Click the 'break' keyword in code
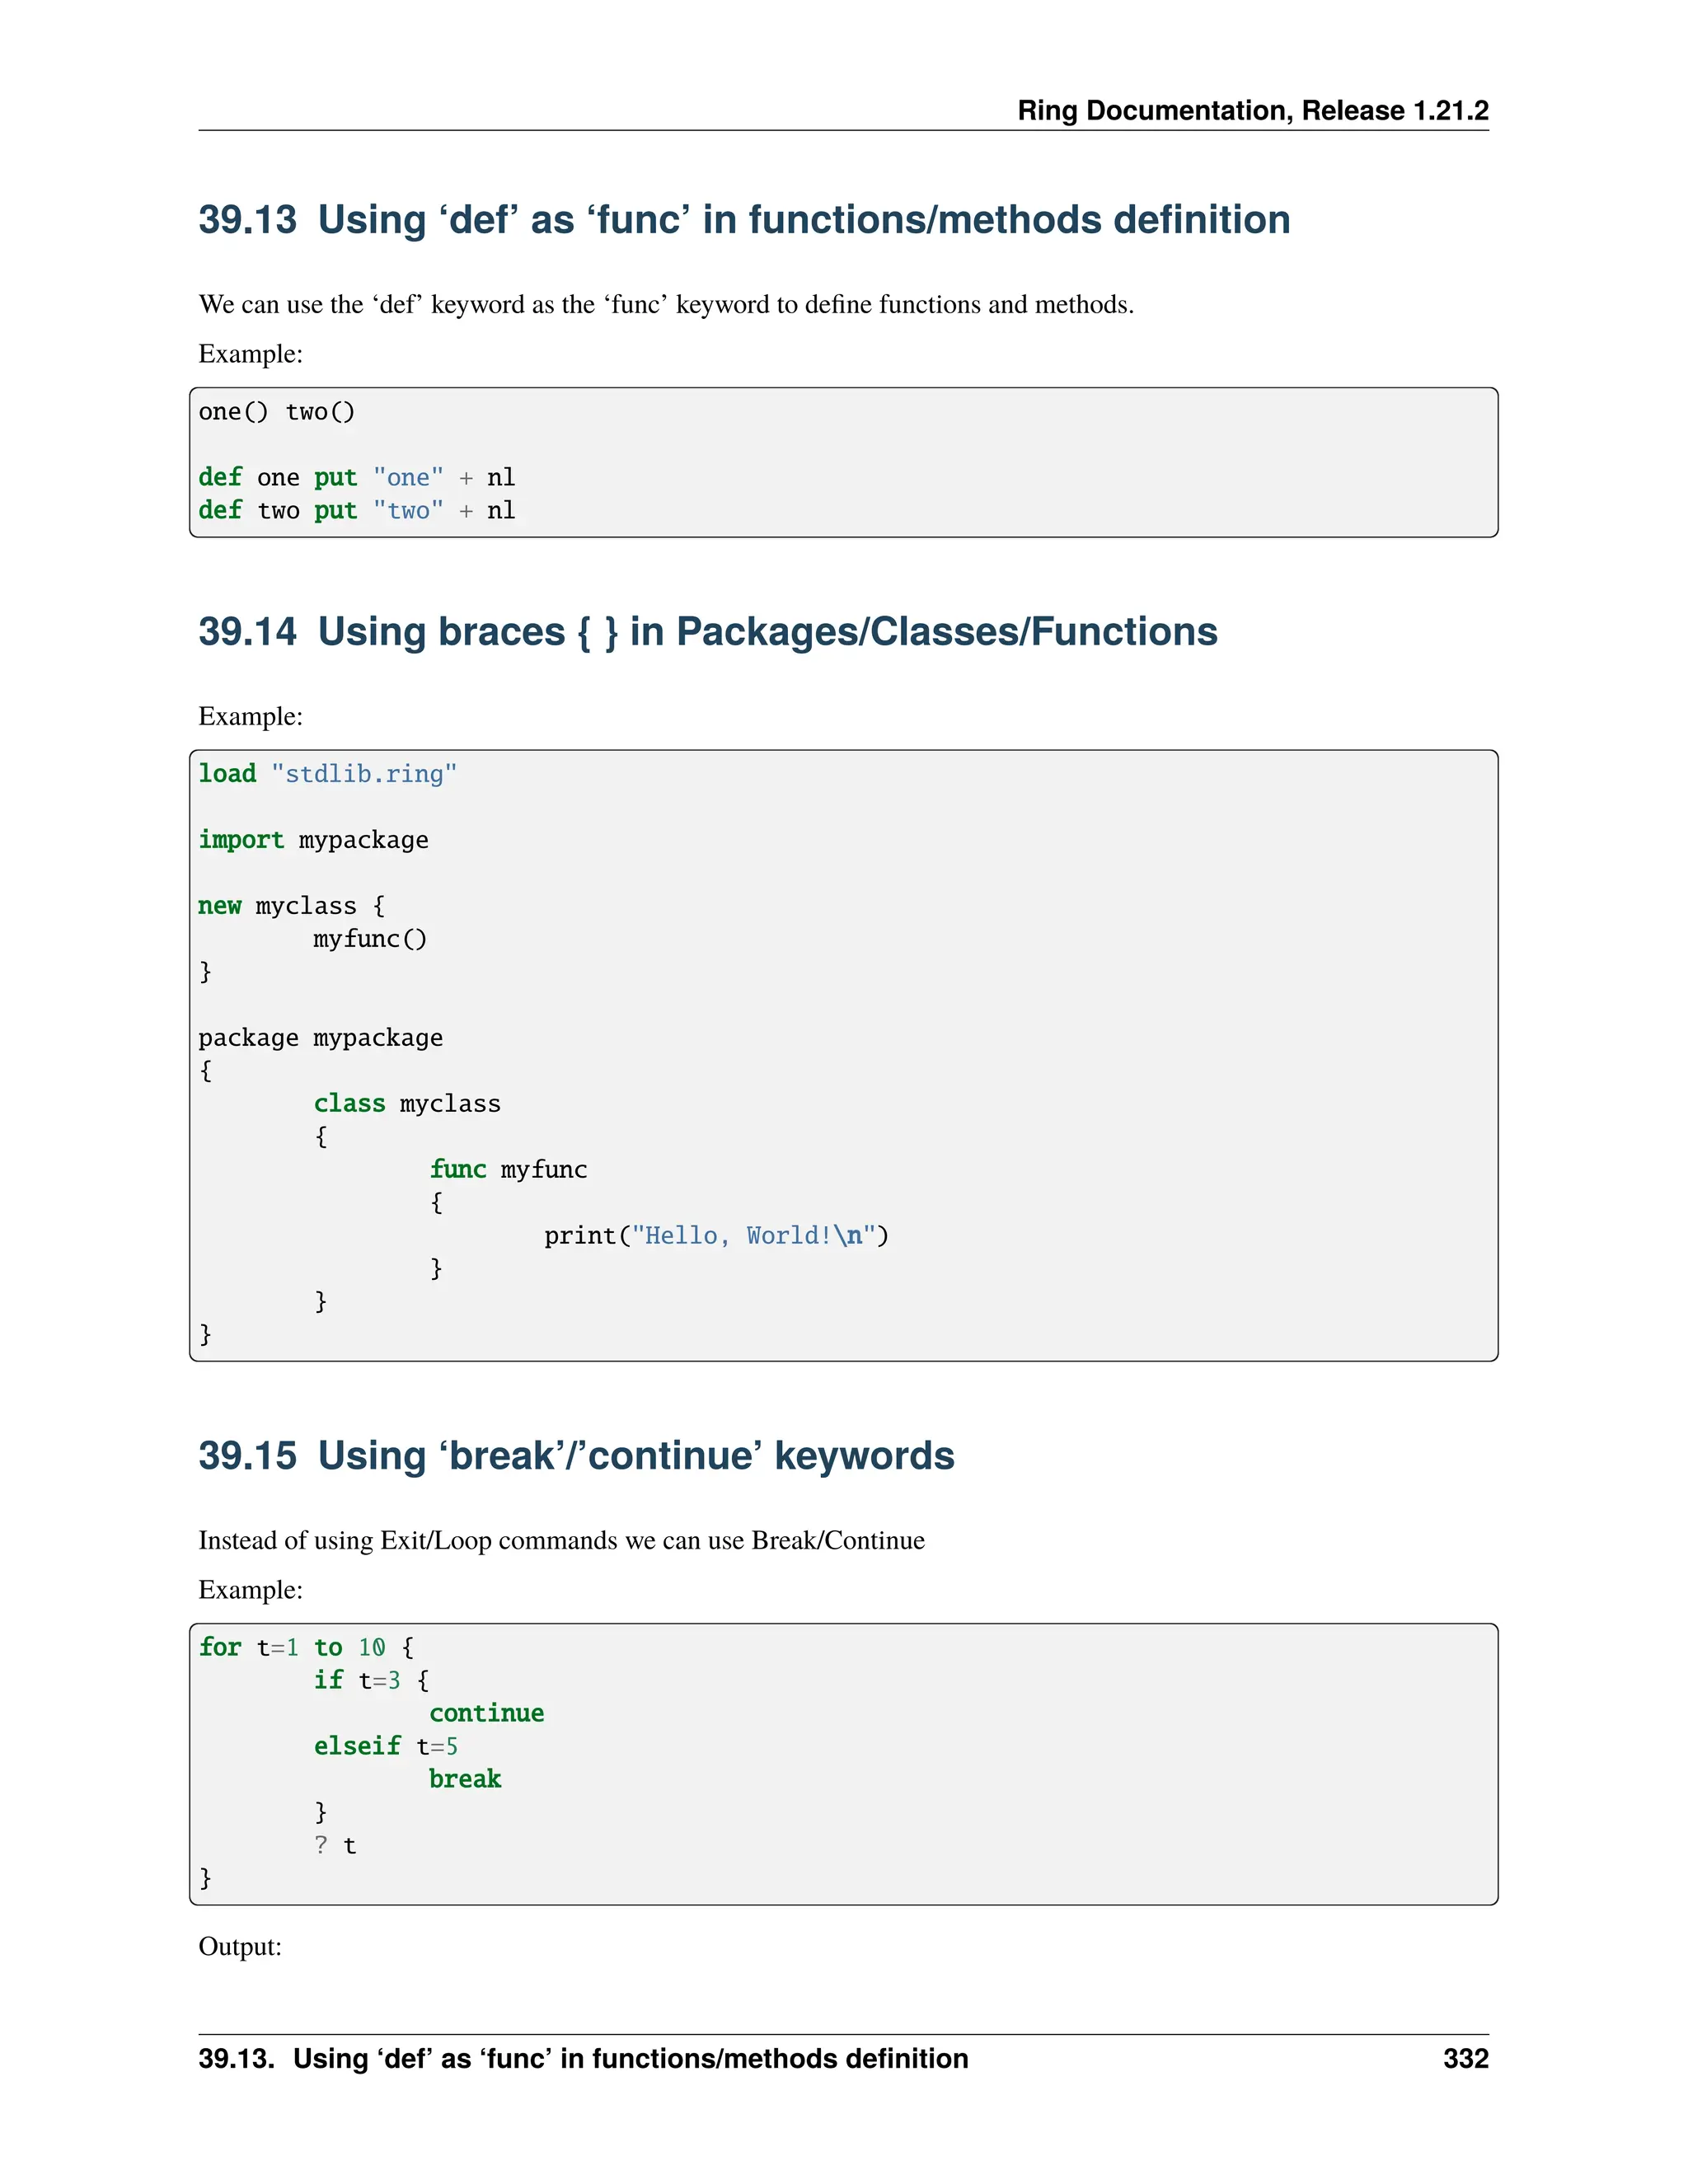Screen dimensions: 1688x2184 tap(465, 1780)
